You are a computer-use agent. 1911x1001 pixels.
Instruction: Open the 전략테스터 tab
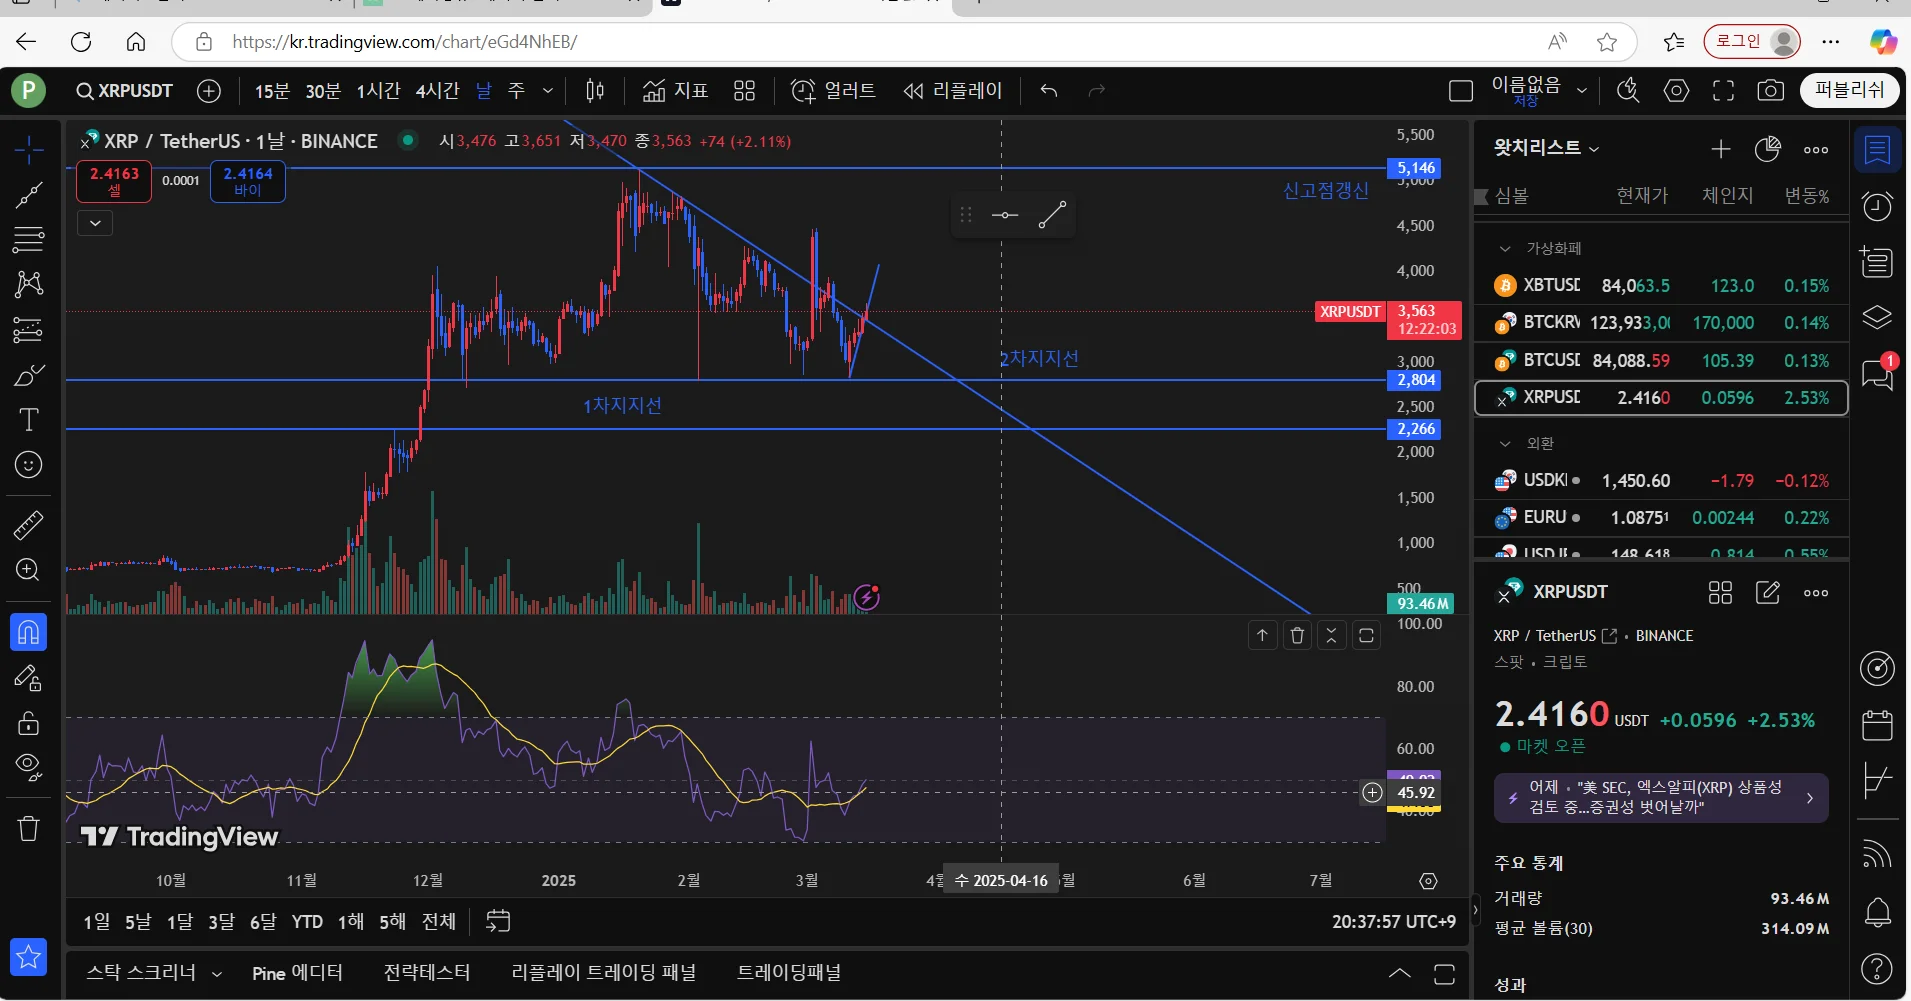click(427, 973)
